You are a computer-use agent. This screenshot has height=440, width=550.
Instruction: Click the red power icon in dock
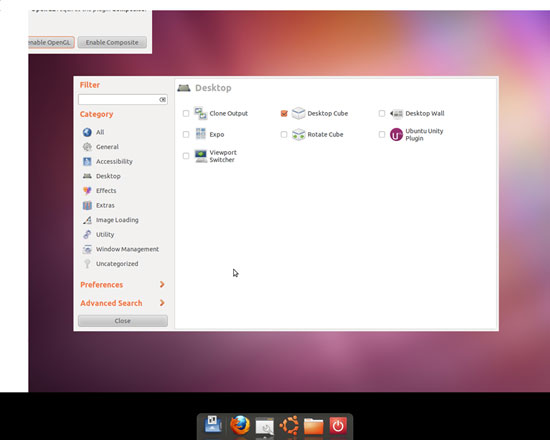338,426
